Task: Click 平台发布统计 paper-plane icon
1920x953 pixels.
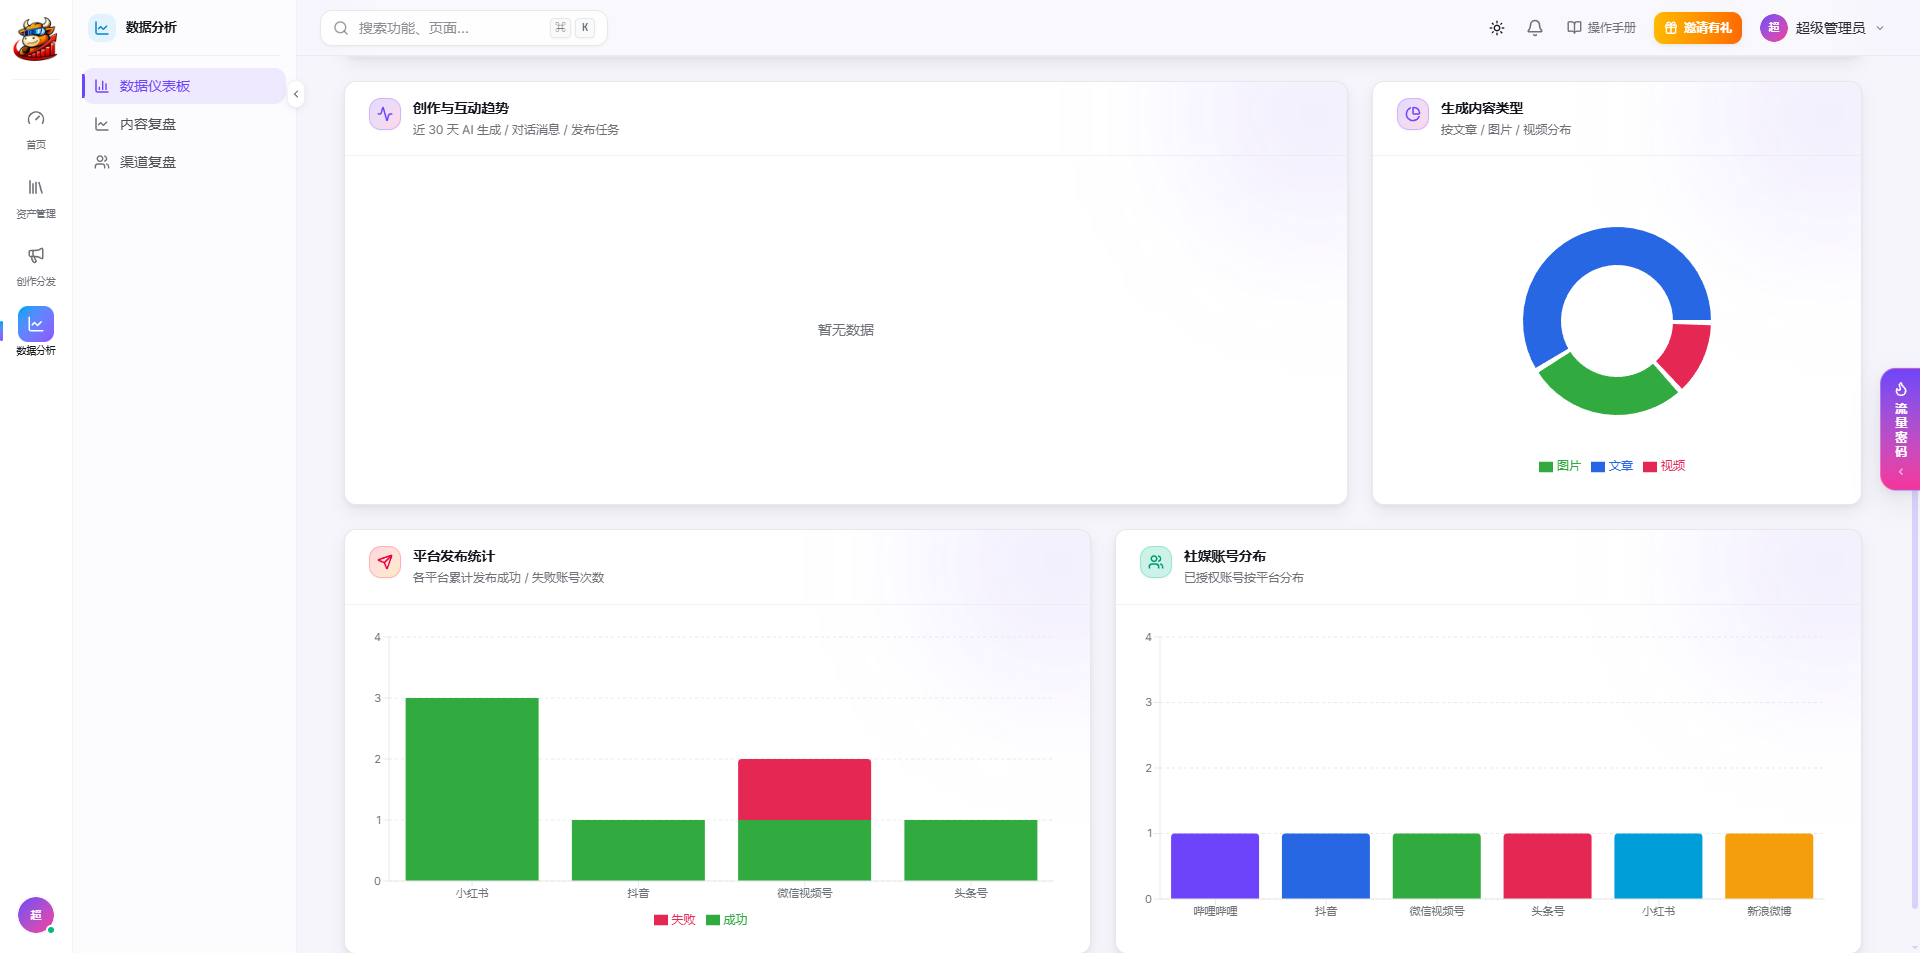Action: pyautogui.click(x=385, y=562)
